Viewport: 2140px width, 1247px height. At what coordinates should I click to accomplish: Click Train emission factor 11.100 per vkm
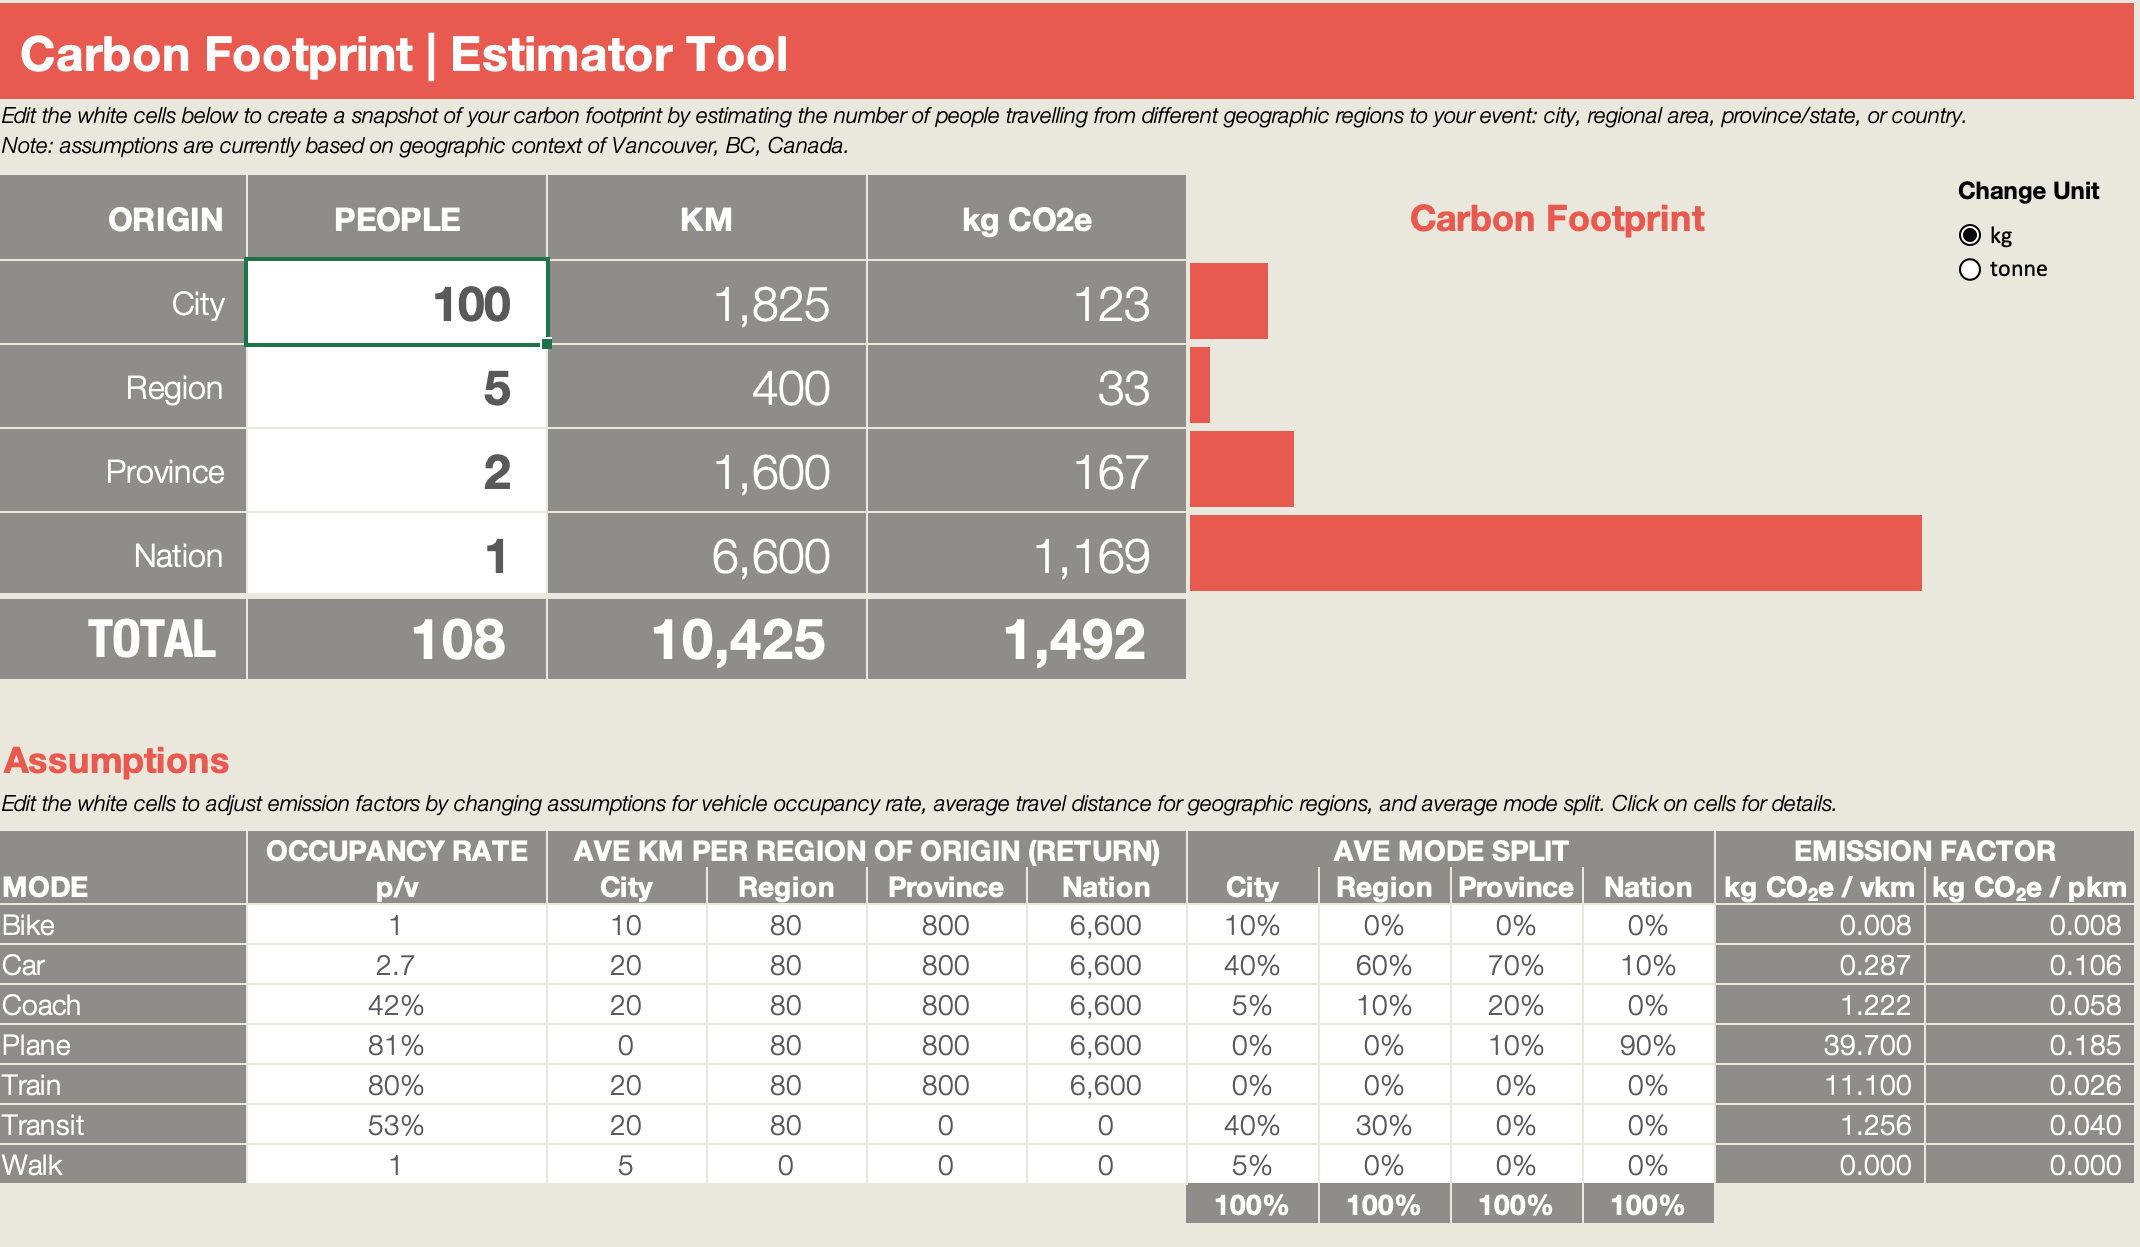pos(1820,1085)
